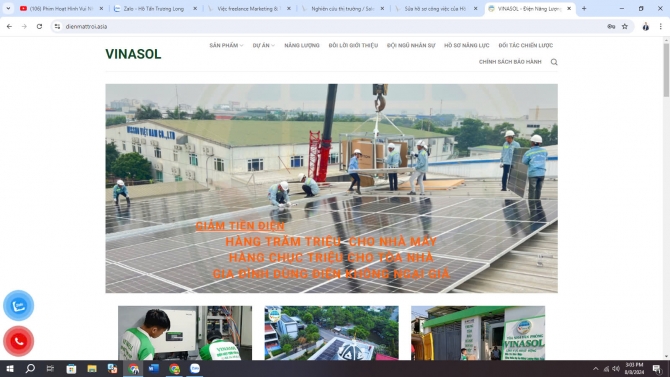Image resolution: width=670 pixels, height=377 pixels.
Task: Bookmark this page with the star icon
Action: pos(625,27)
